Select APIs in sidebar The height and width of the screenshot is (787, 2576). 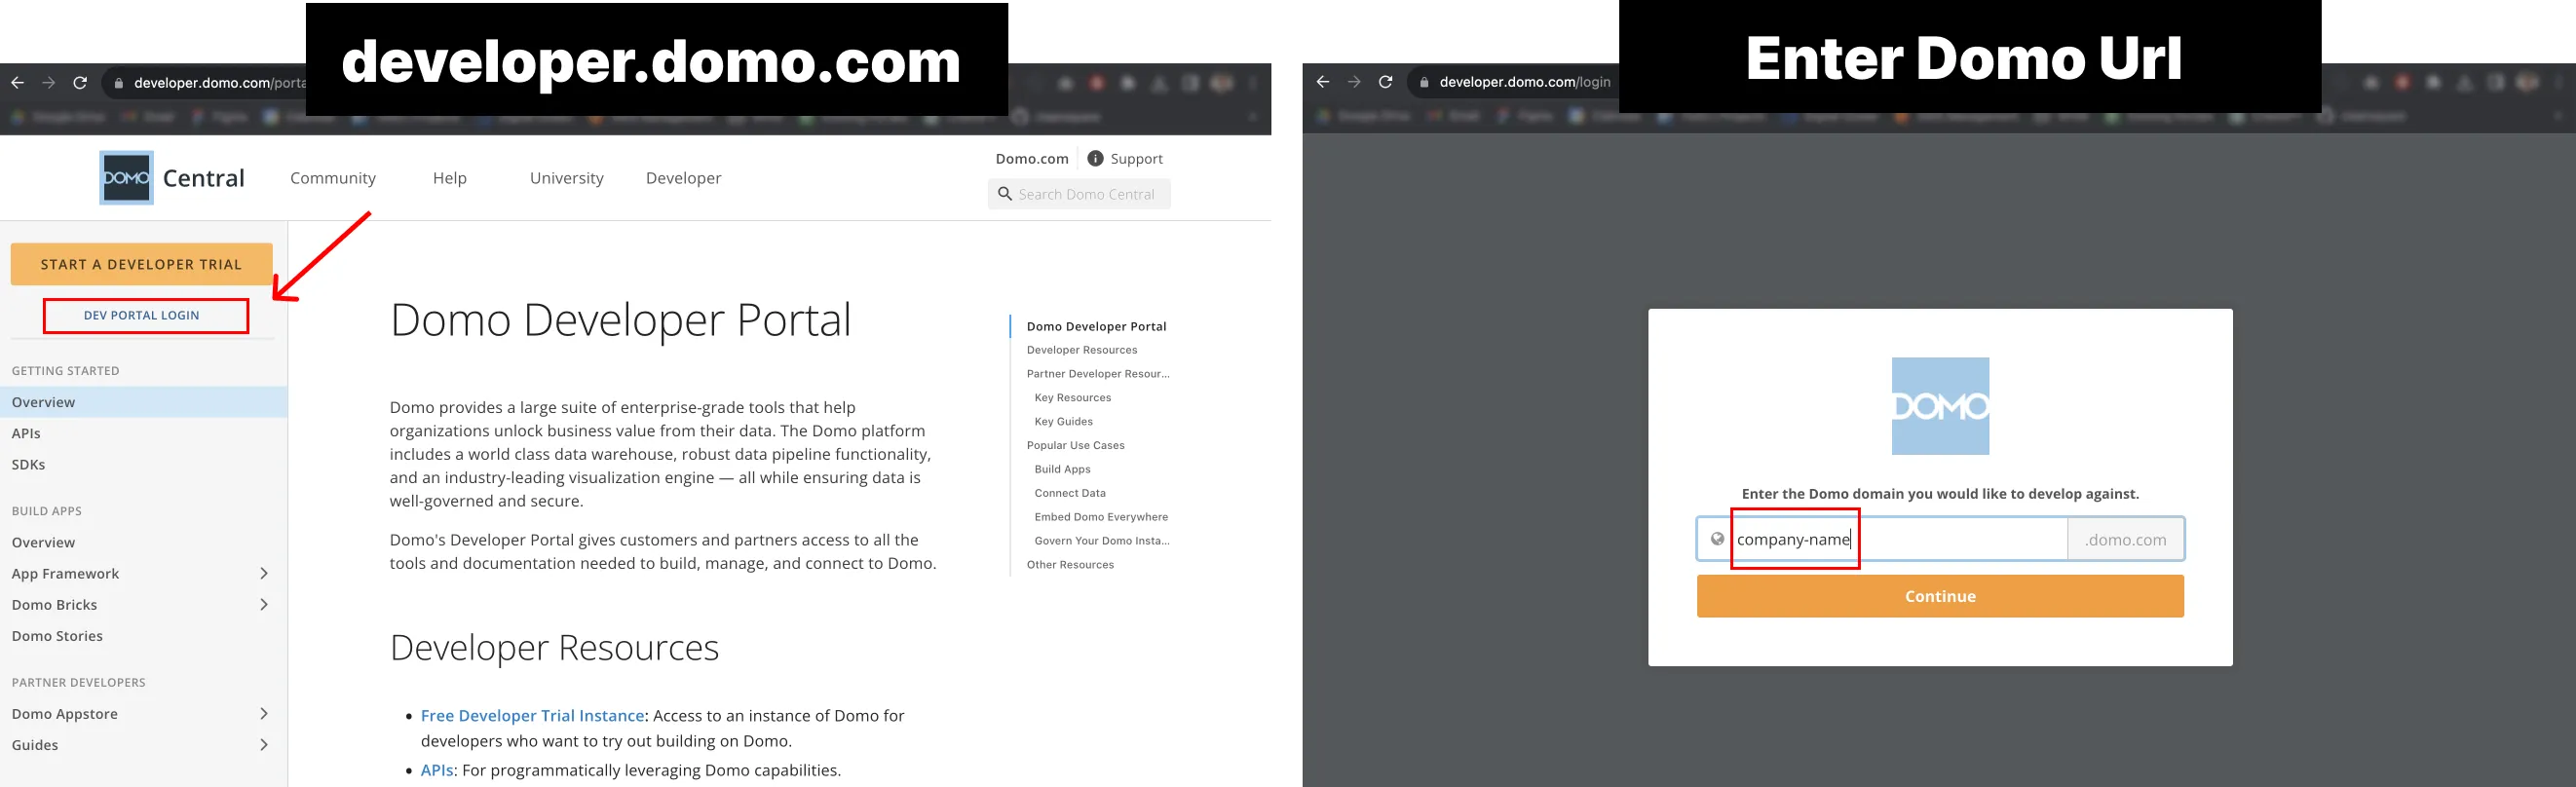coord(26,433)
